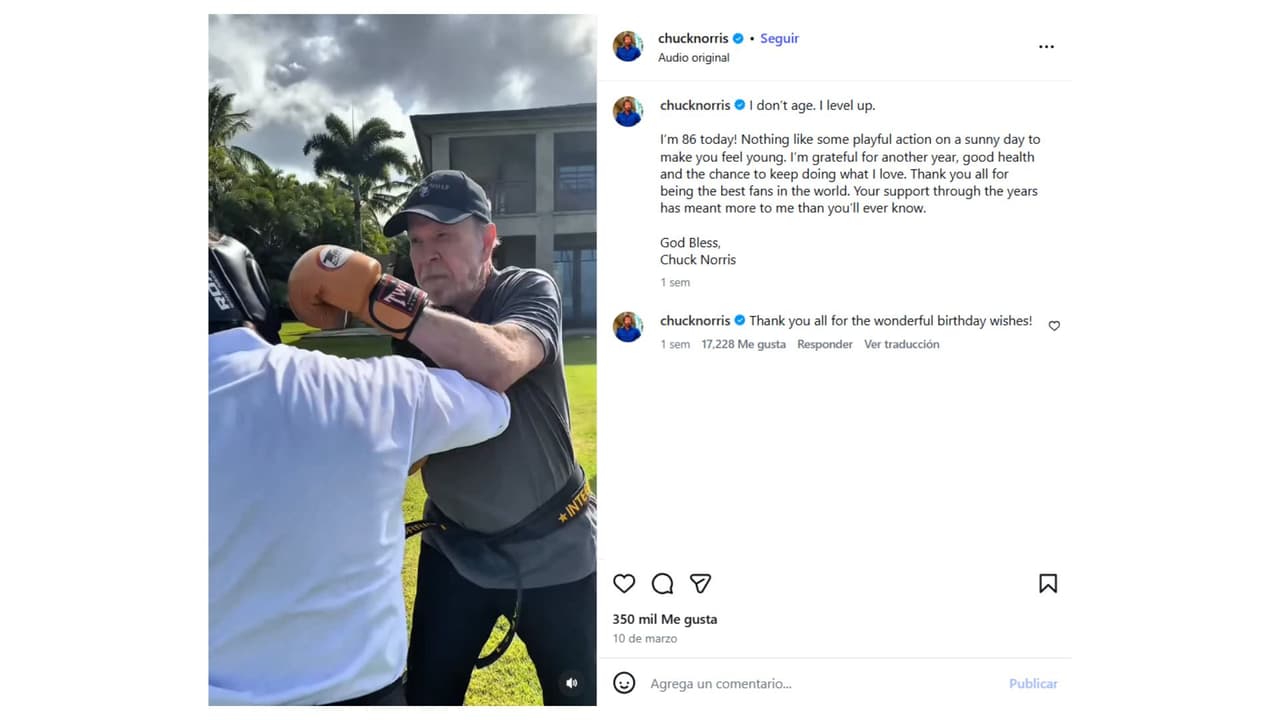Save the post with the bookmark icon
The width and height of the screenshot is (1280, 720).
(1048, 583)
